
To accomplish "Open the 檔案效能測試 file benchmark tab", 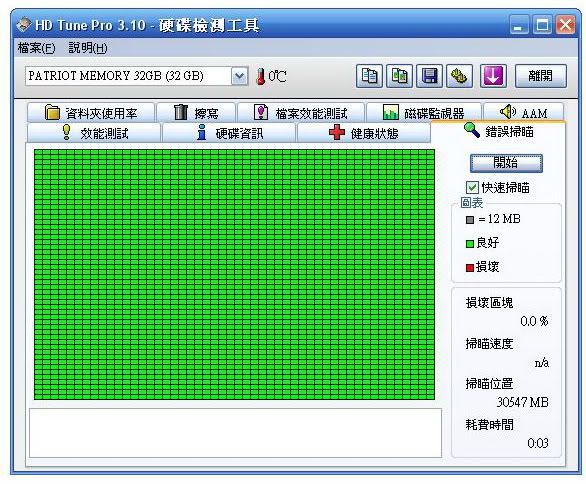I will point(301,112).
